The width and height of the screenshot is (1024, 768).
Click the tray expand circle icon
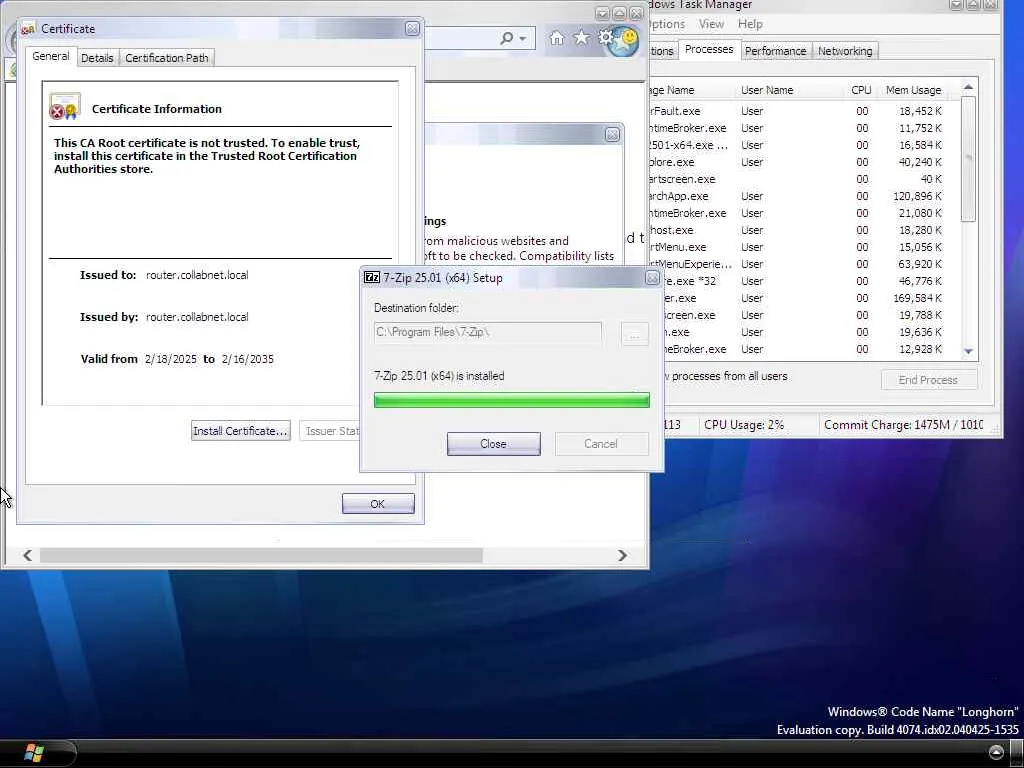pos(997,752)
